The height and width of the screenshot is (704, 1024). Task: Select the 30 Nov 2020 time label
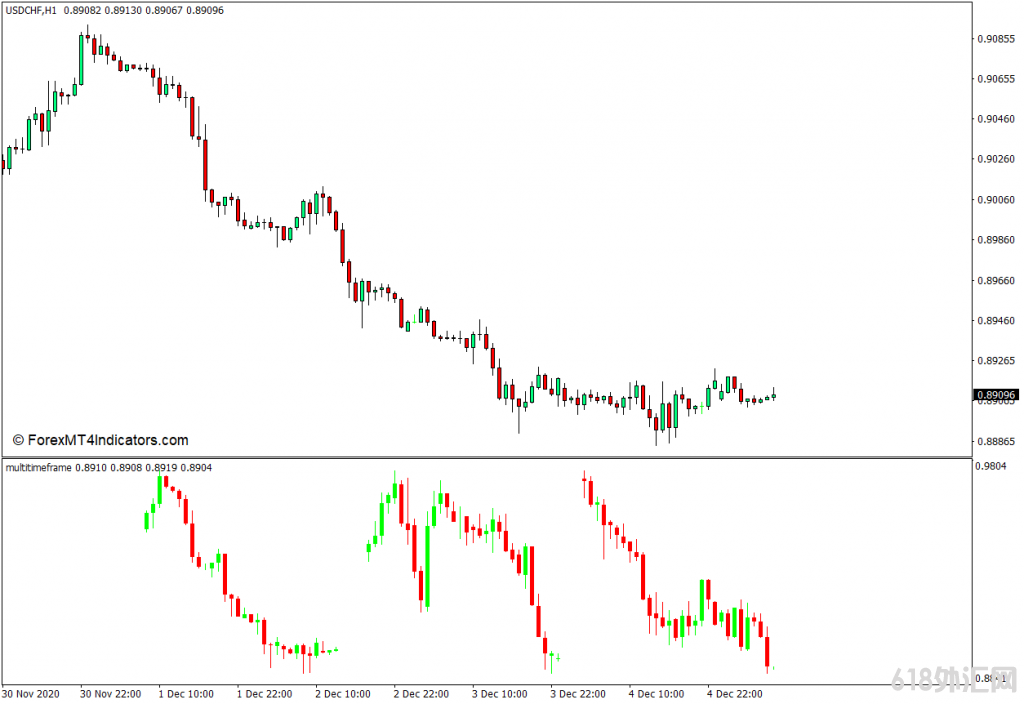(x=32, y=693)
